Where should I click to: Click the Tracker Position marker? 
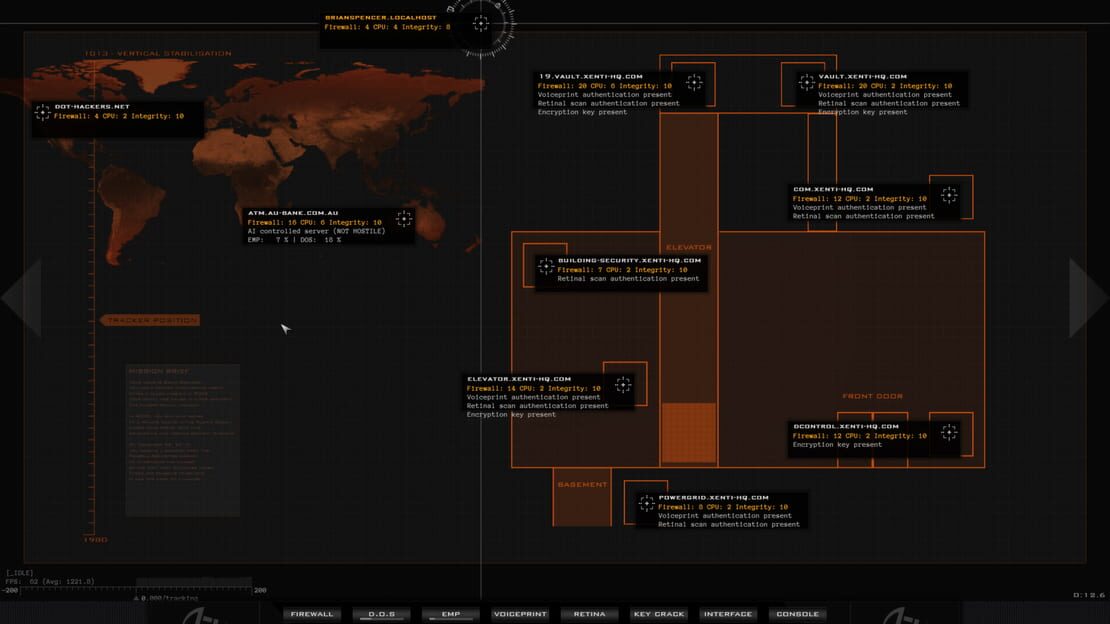[x=150, y=320]
